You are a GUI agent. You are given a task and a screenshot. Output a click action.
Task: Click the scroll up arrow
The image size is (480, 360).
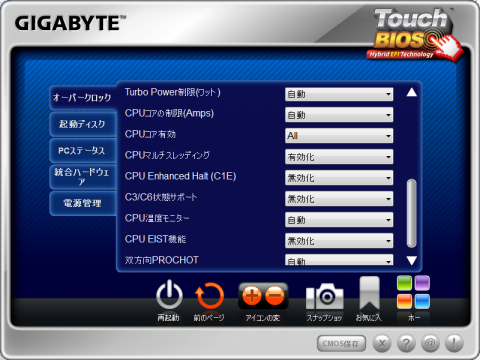click(x=412, y=92)
